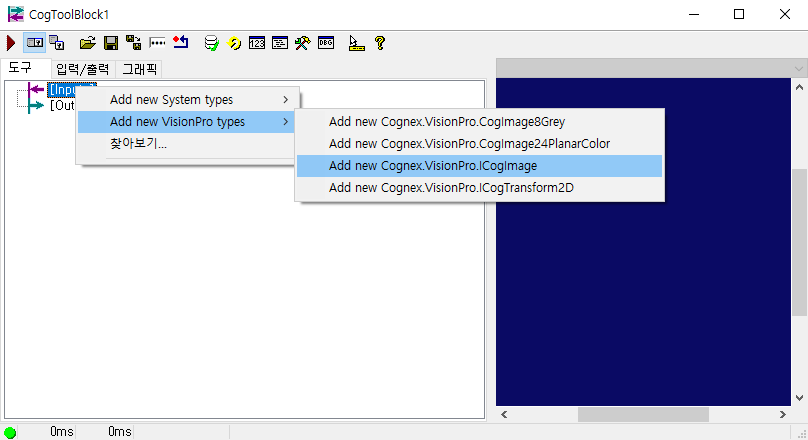Click the horizontal scrollbar thumb
Viewport: 808px width, 440px height.
[643, 414]
